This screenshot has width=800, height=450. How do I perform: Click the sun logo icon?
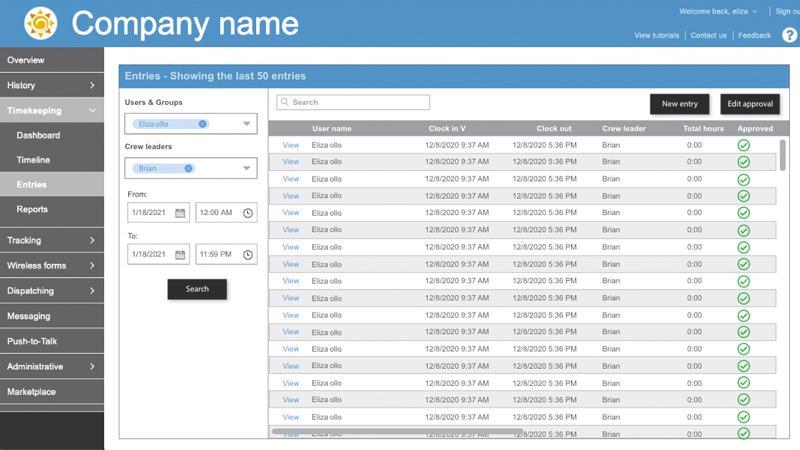coord(41,23)
